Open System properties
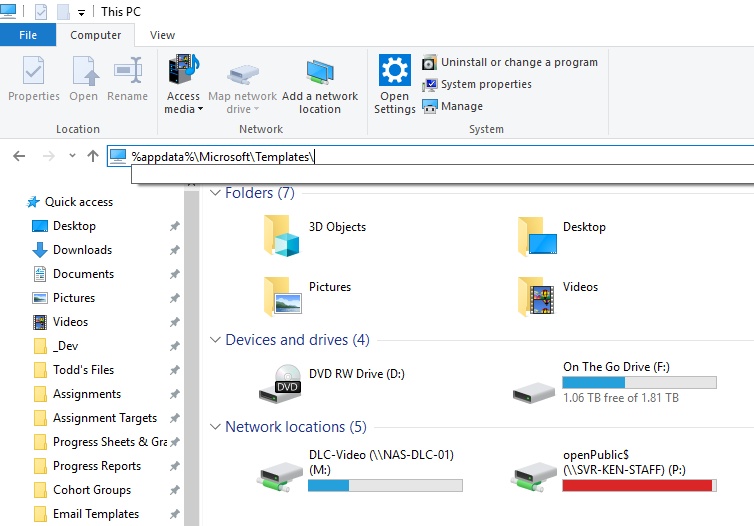 coord(477,85)
